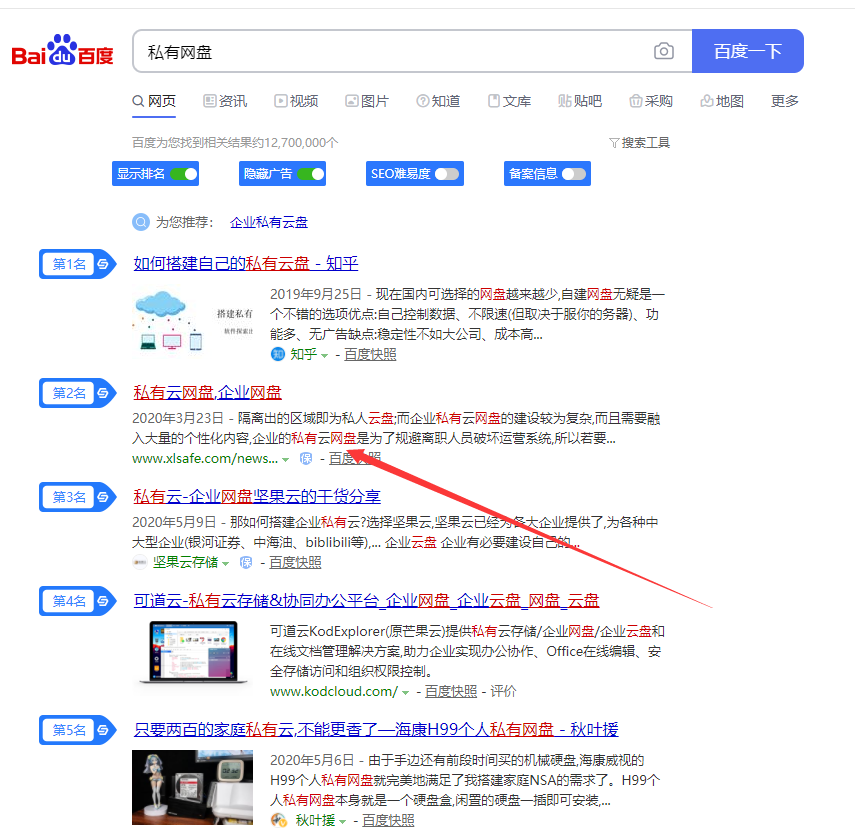Select the 网页 tab
Viewport: 855px width, 840px height.
(x=154, y=101)
